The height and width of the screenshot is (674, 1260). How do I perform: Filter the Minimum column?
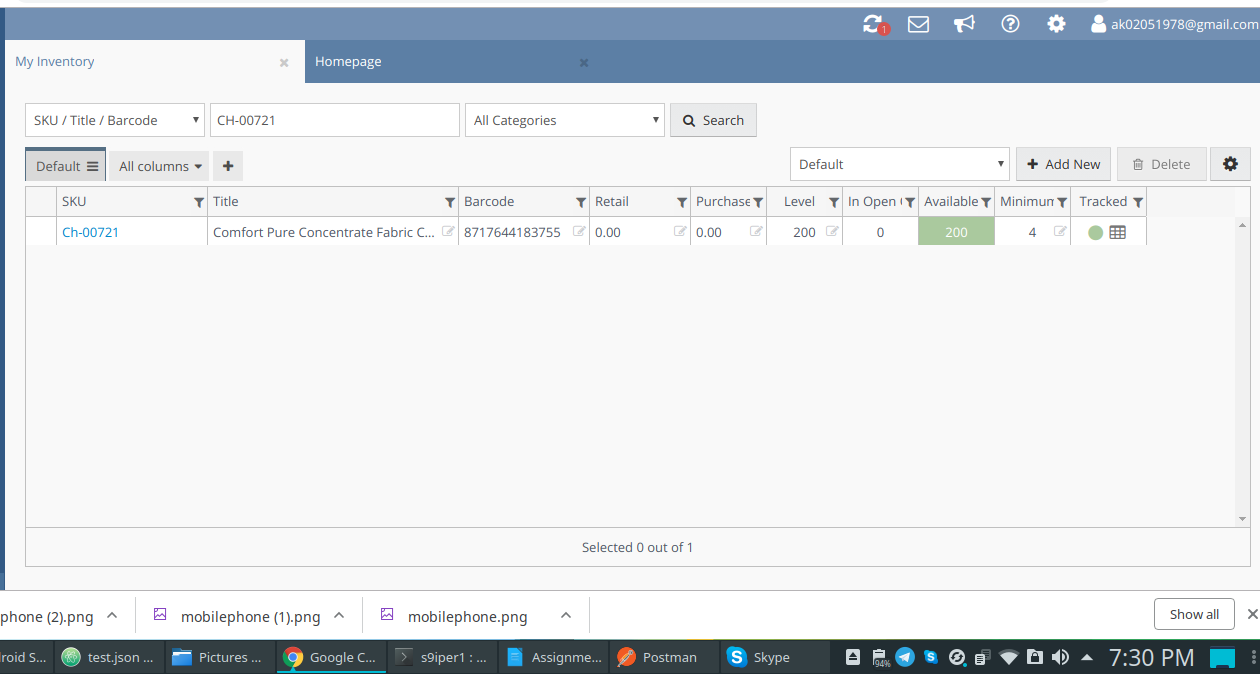pos(1062,202)
